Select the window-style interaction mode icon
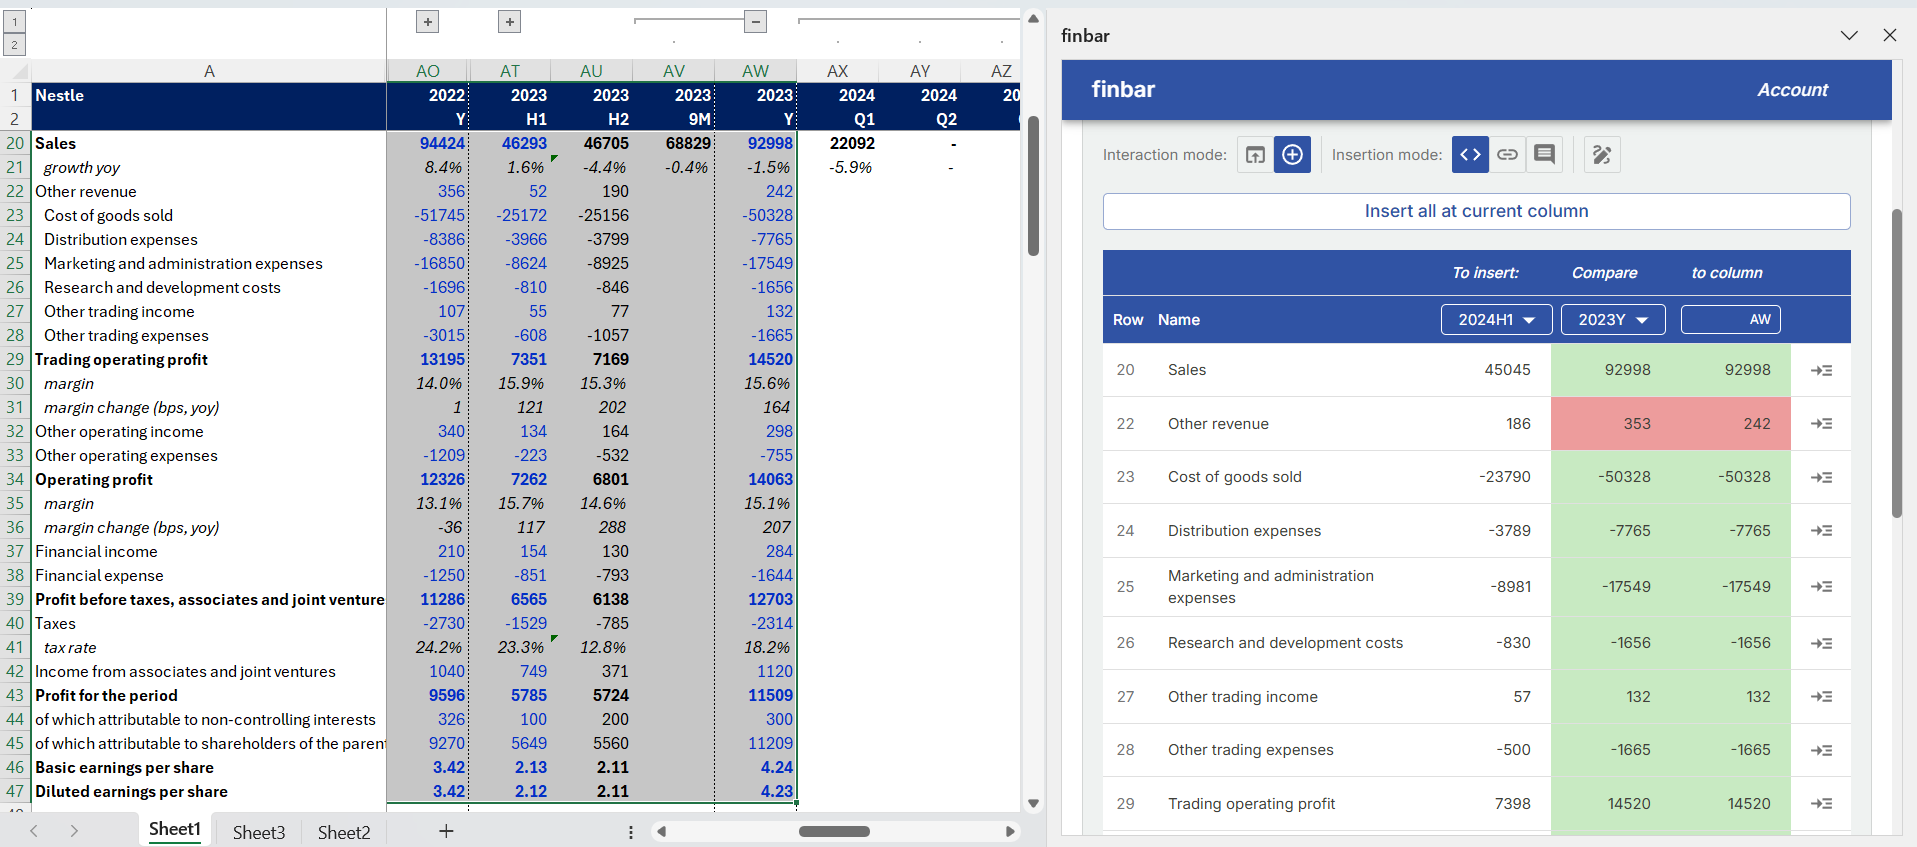 pyautogui.click(x=1255, y=155)
